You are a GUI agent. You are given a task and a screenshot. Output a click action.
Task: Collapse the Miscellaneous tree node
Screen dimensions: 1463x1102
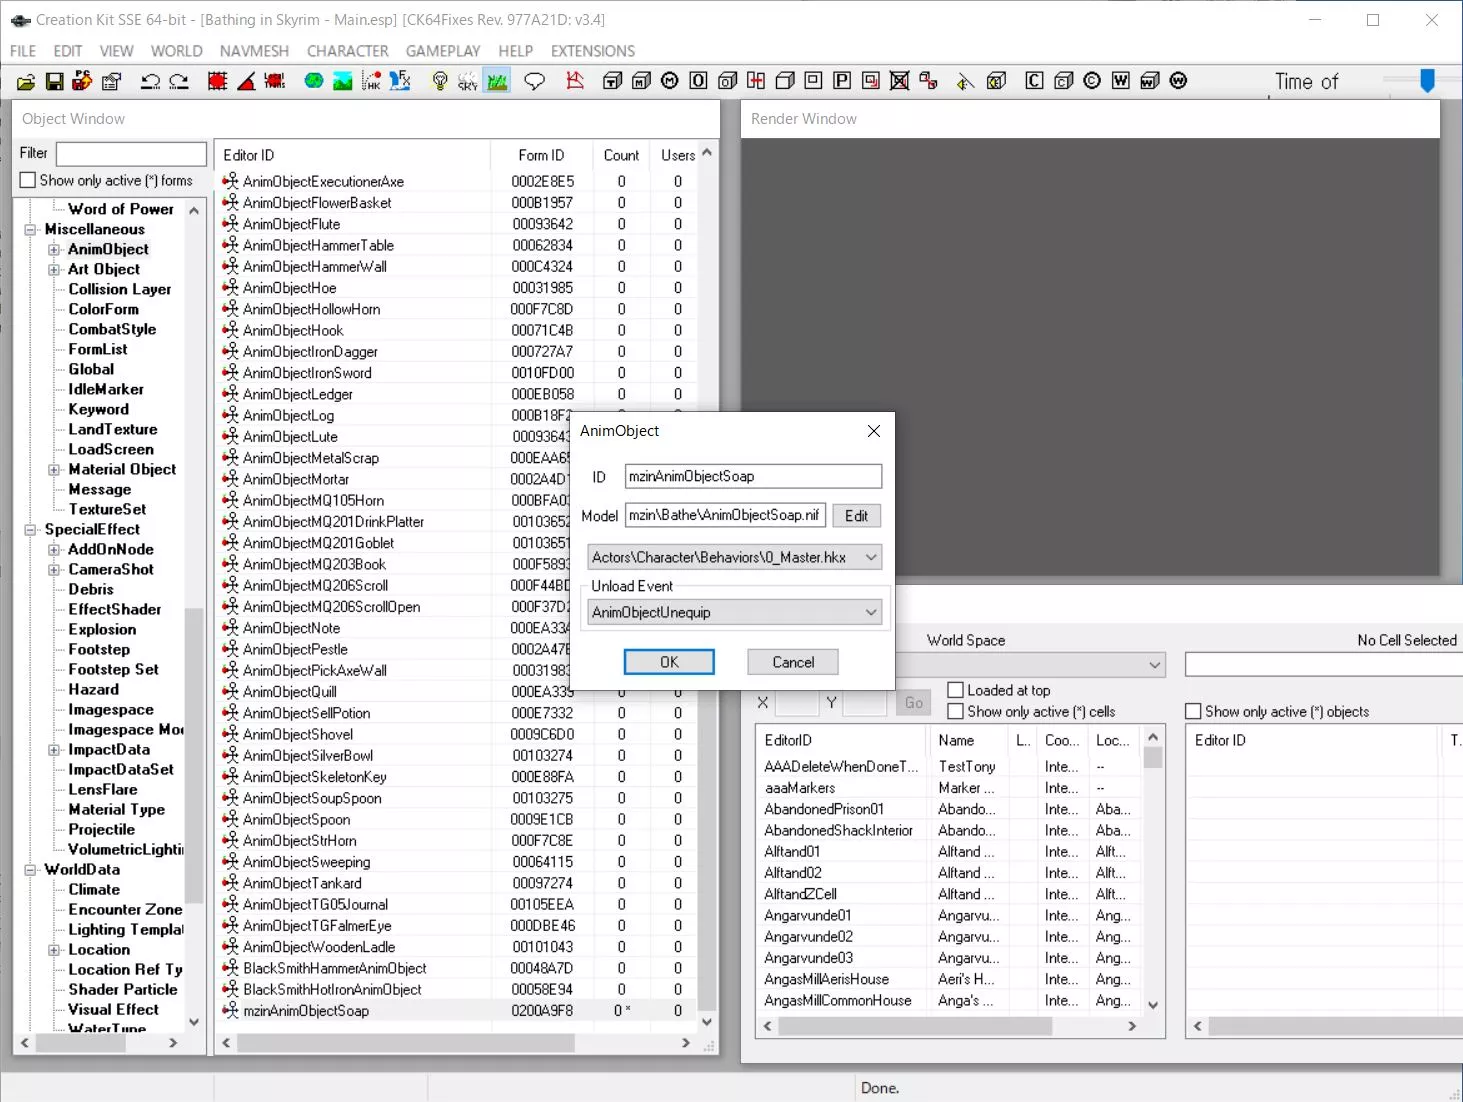(30, 229)
